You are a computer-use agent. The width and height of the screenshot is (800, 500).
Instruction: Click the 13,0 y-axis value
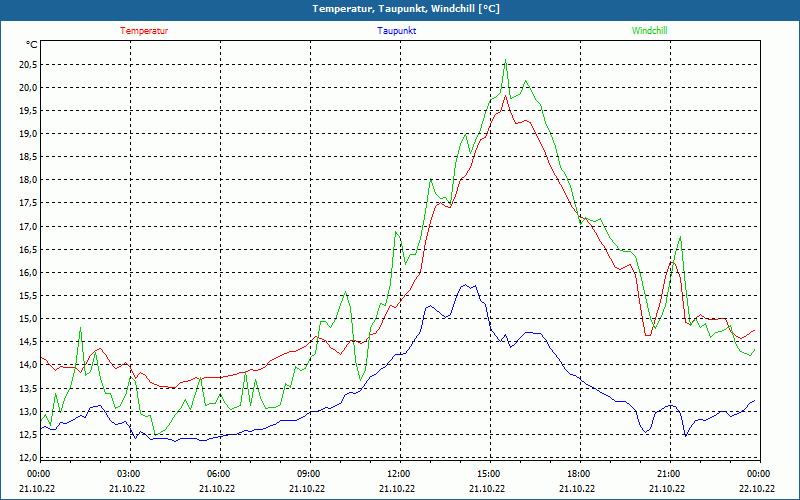(x=28, y=412)
